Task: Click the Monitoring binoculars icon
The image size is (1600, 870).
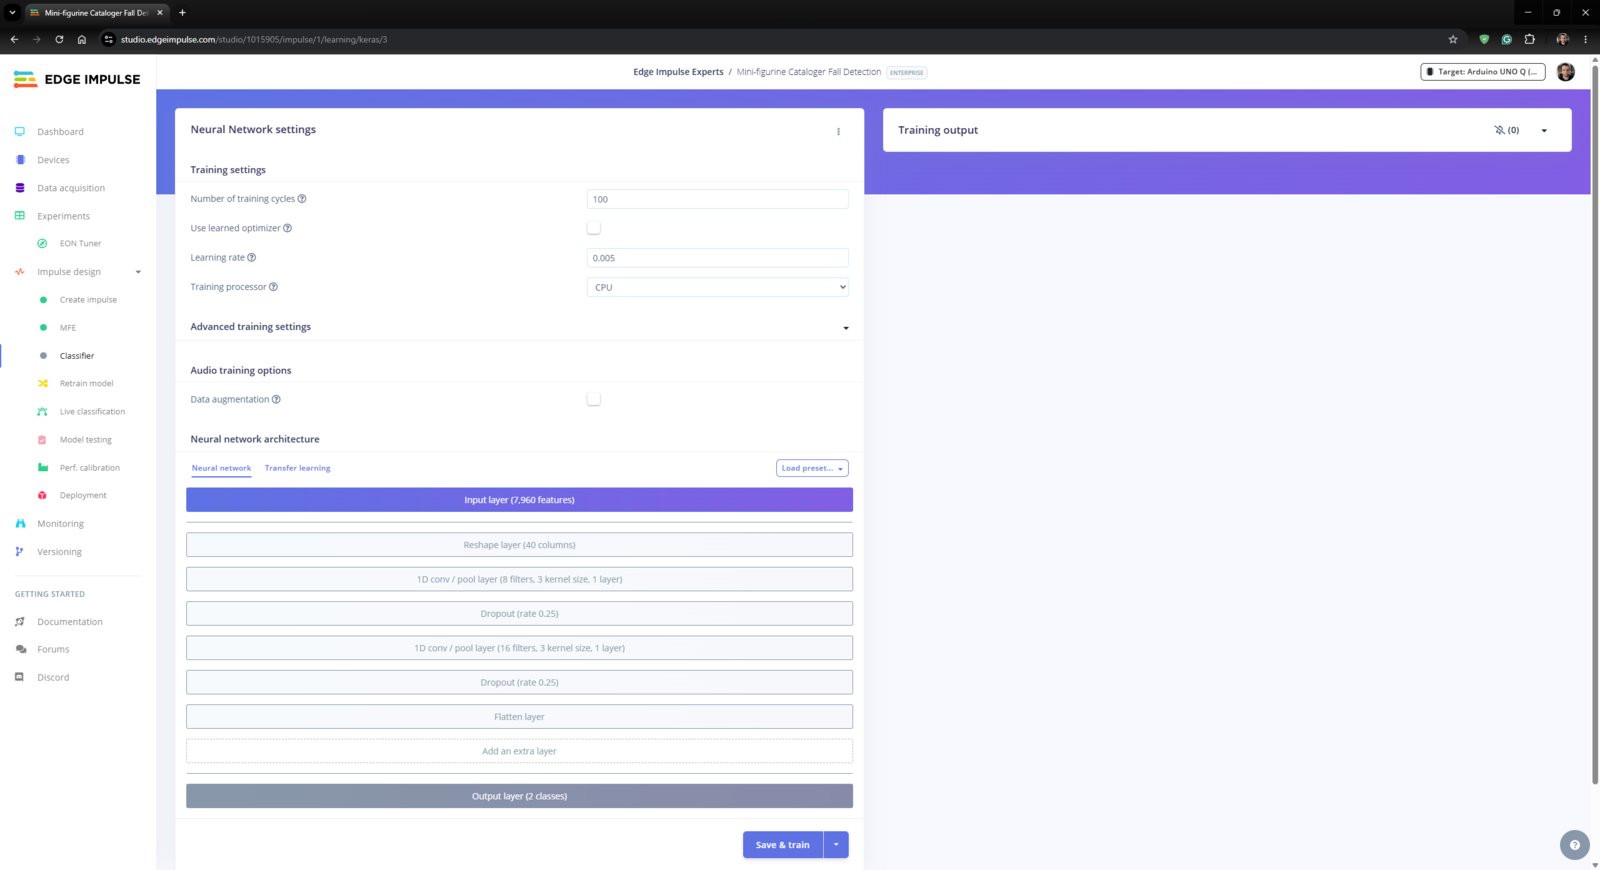Action: click(x=20, y=523)
